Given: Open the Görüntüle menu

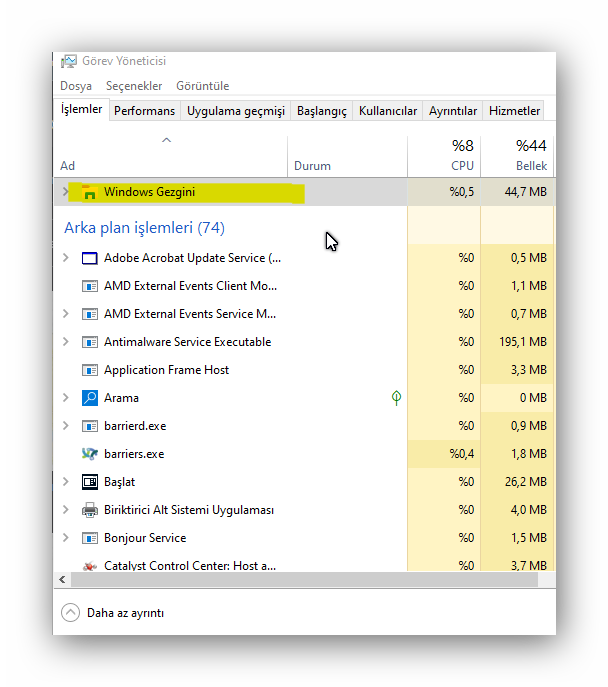Looking at the screenshot, I should (202, 86).
